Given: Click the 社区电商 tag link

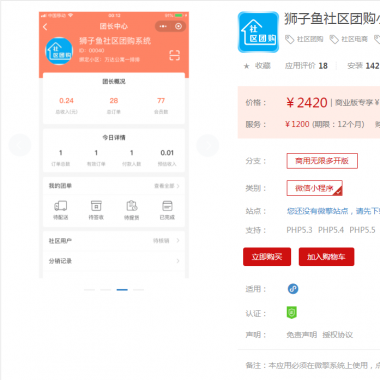Looking at the screenshot, I should click(x=355, y=39).
